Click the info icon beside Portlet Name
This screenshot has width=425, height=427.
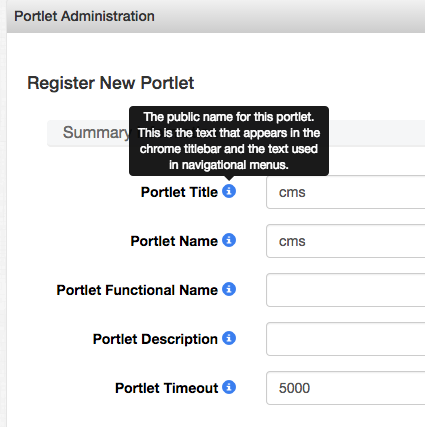tap(229, 240)
